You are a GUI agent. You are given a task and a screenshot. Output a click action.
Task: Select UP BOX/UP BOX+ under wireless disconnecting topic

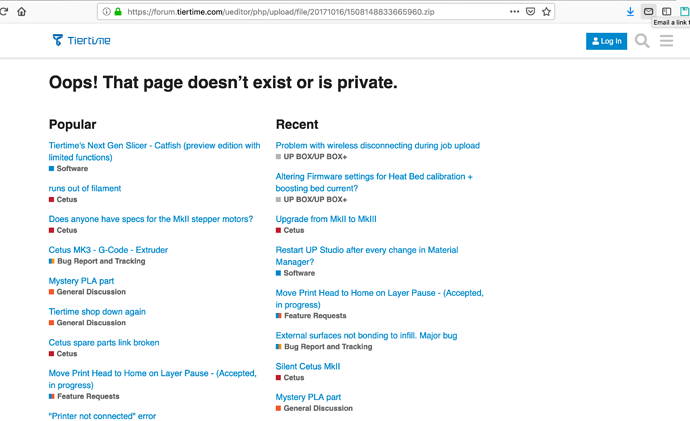pyautogui.click(x=311, y=157)
